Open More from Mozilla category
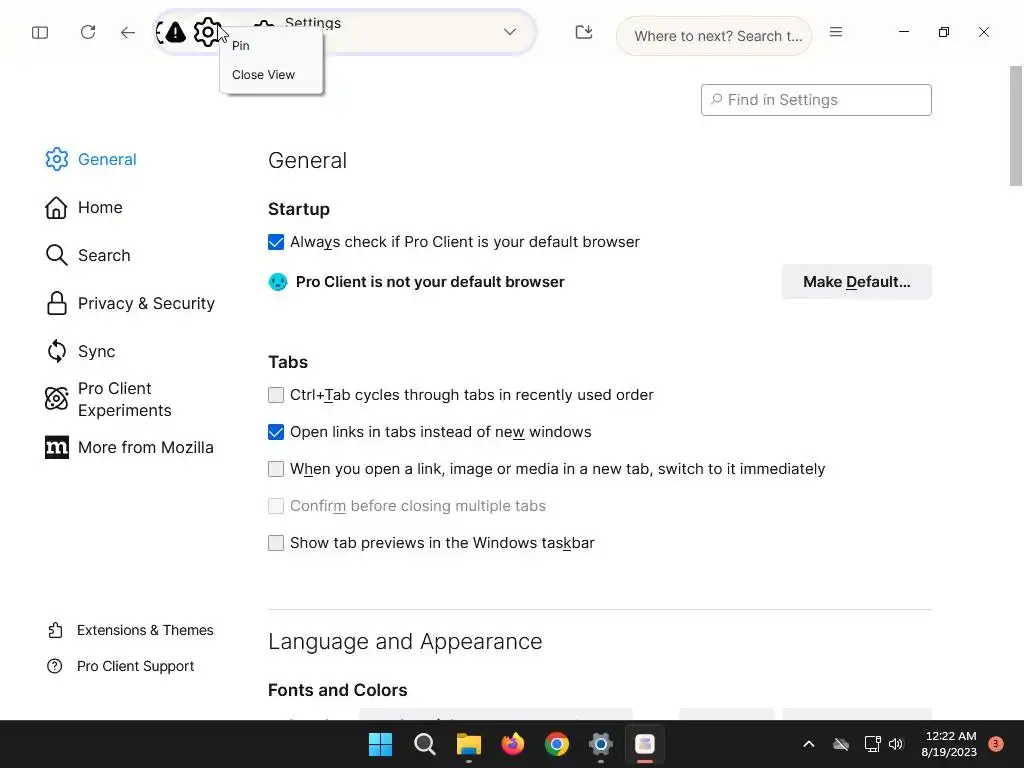 click(x=129, y=447)
